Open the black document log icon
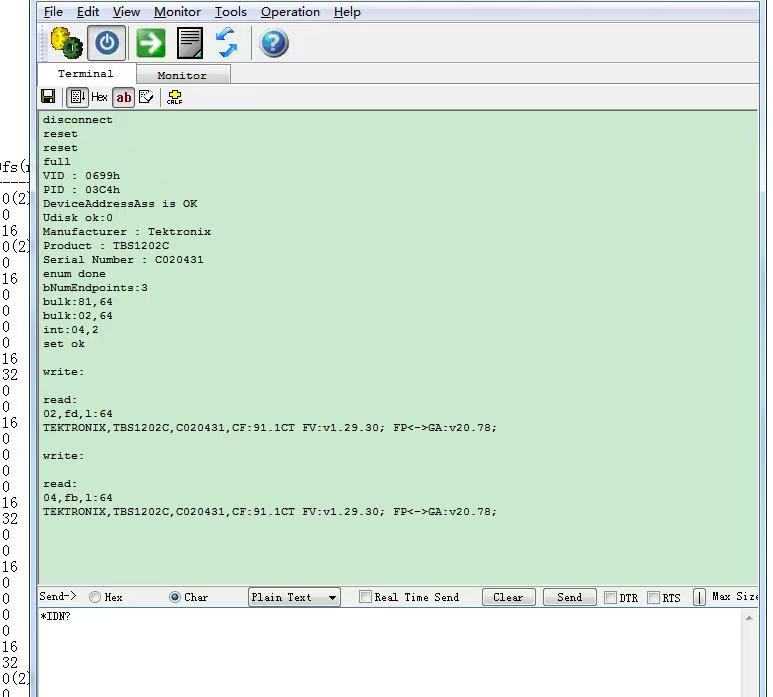The height and width of the screenshot is (697, 773). click(x=190, y=43)
